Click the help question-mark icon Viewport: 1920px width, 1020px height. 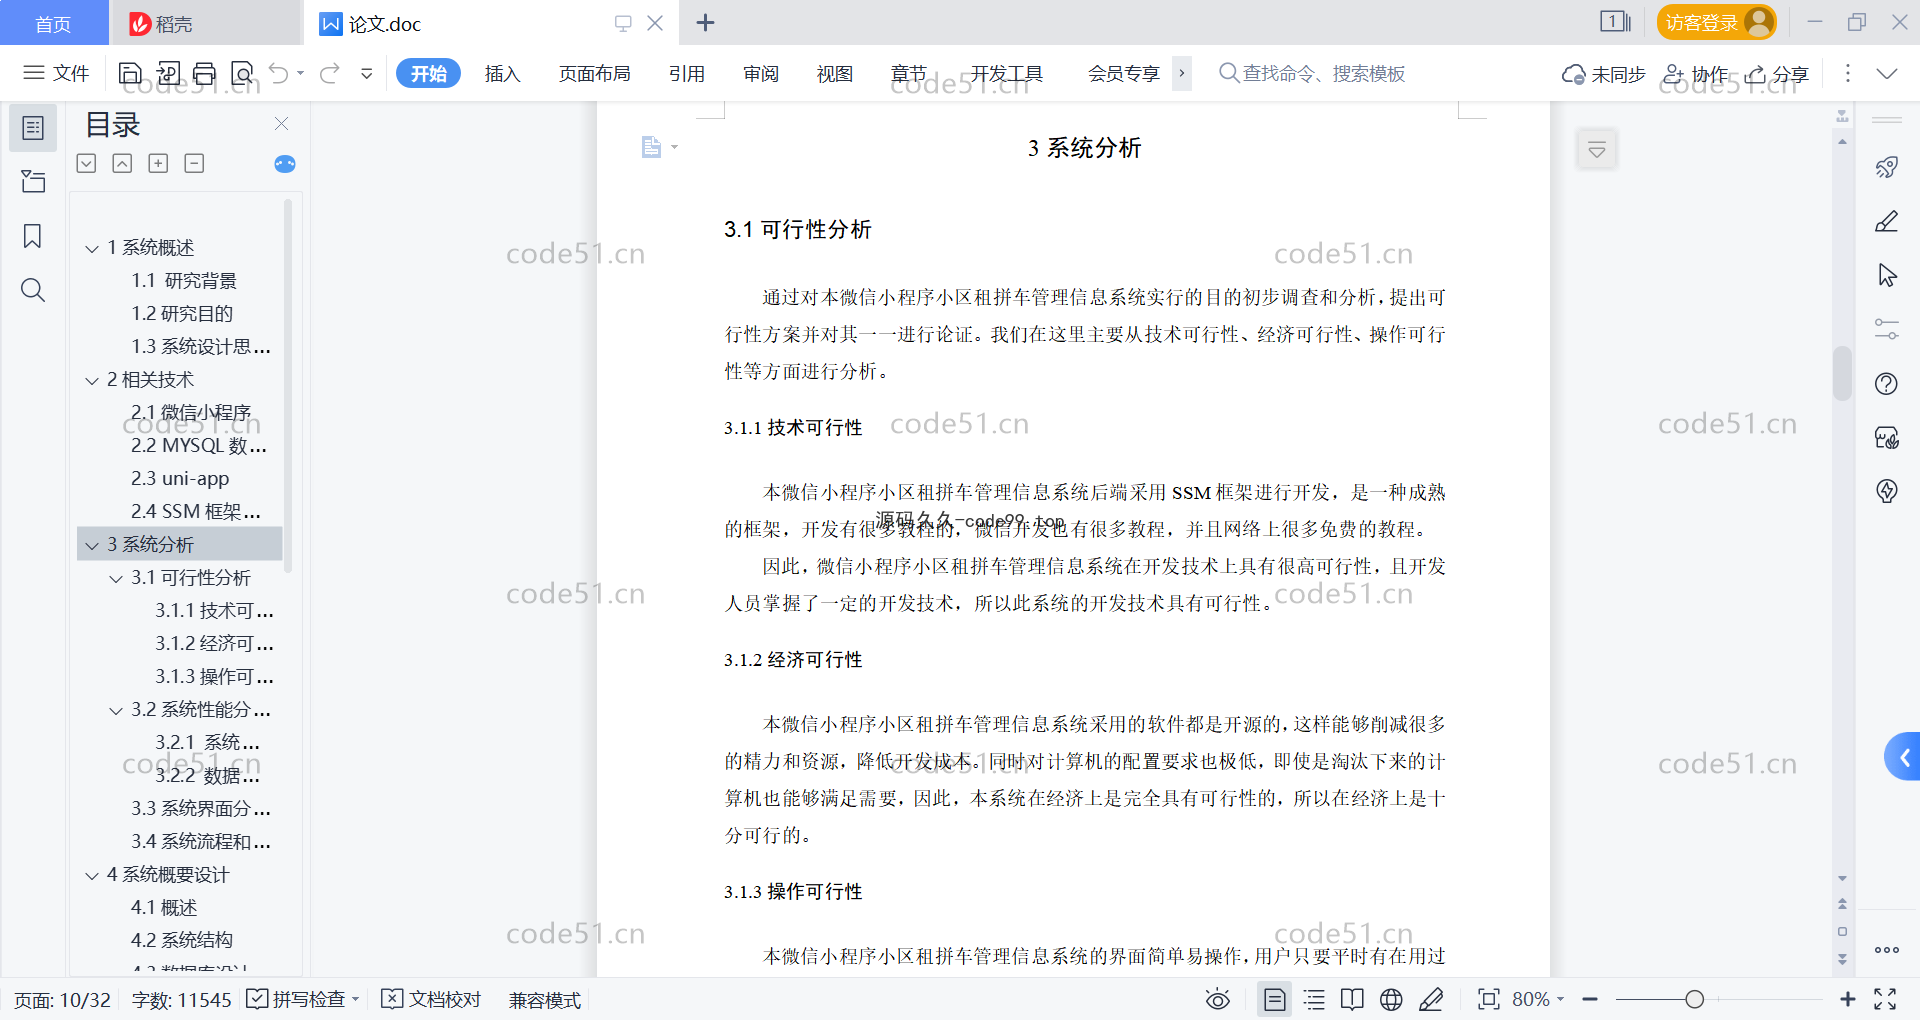point(1887,384)
